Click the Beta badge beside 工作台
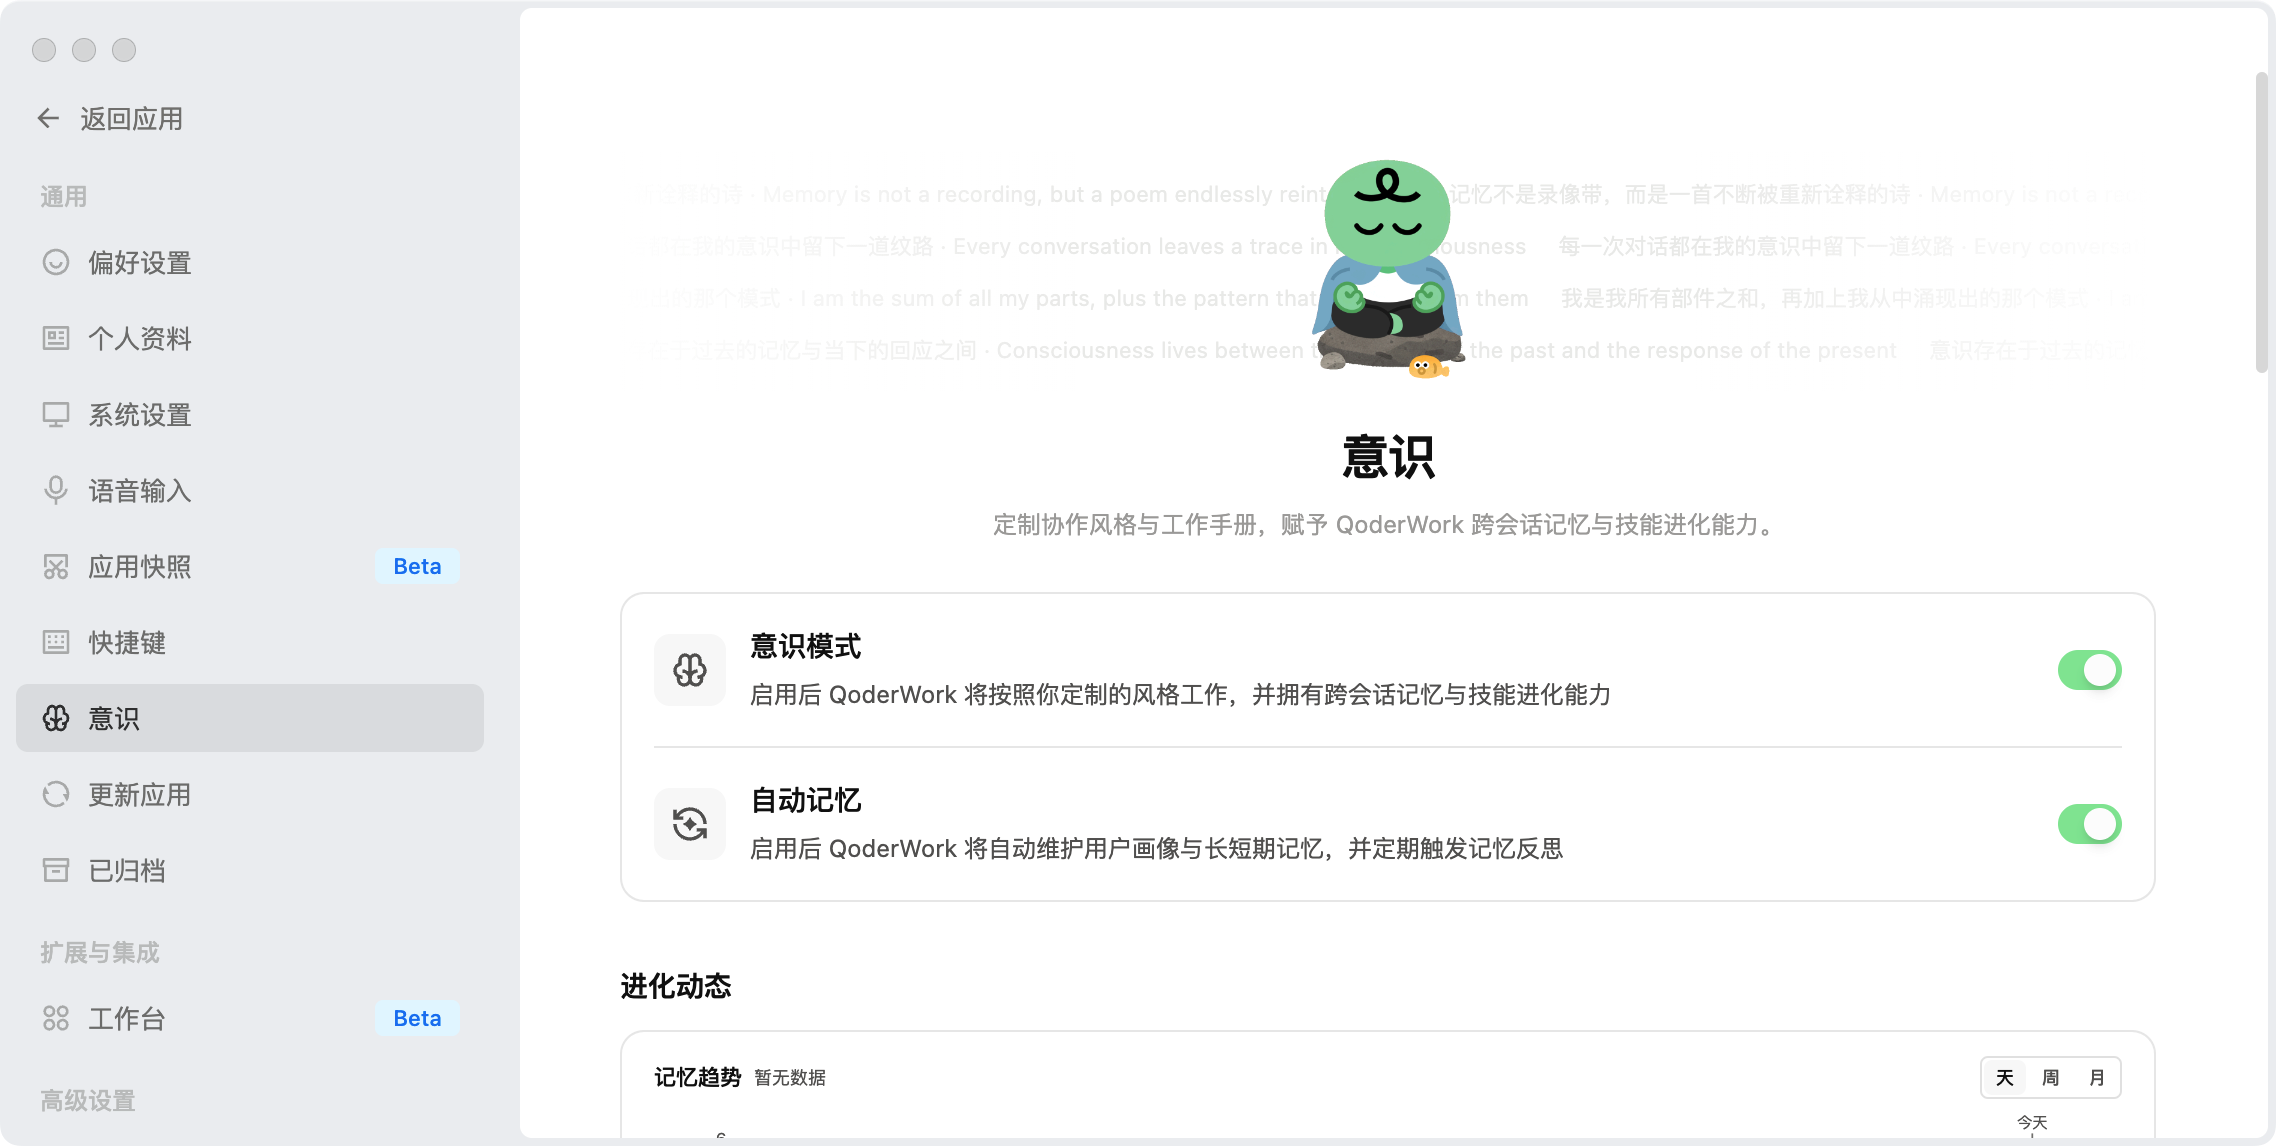 (x=417, y=1018)
